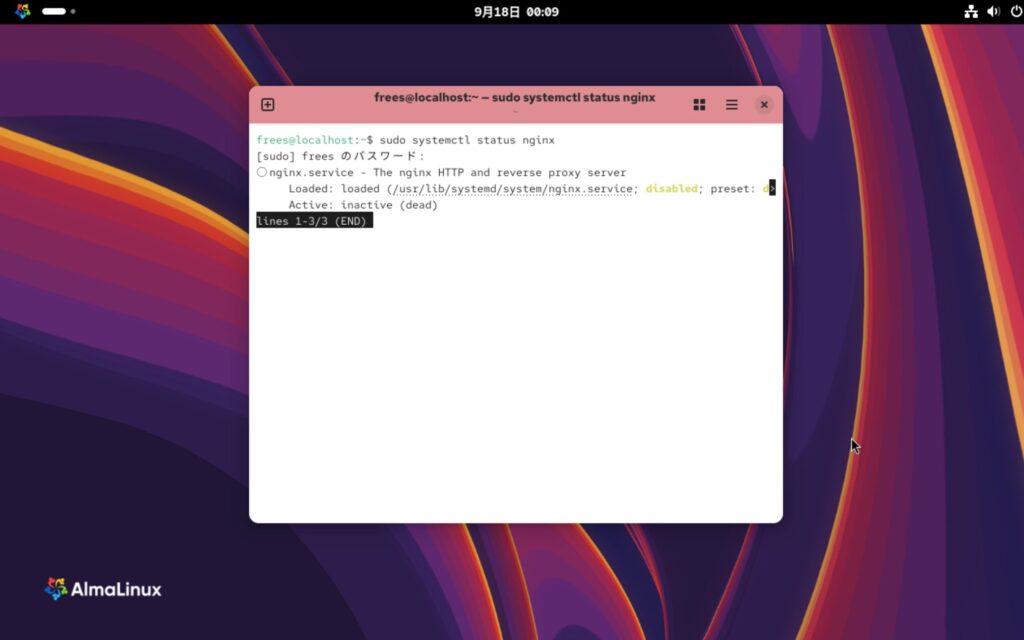Close the terminal window

tap(764, 105)
